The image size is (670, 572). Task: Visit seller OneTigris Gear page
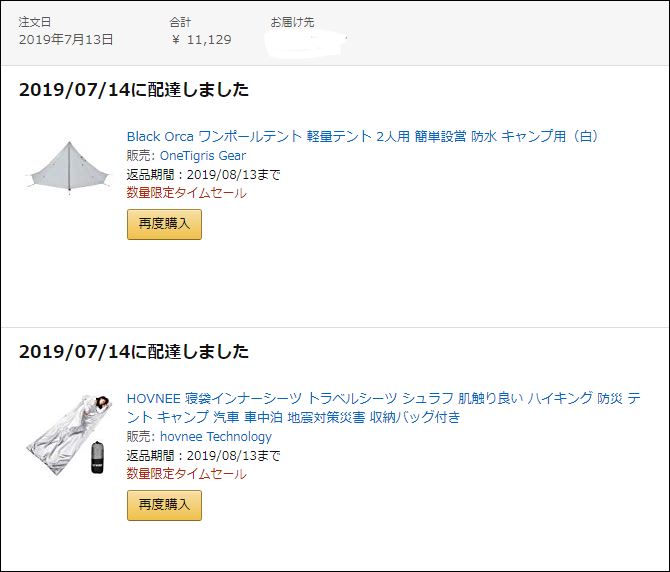203,155
